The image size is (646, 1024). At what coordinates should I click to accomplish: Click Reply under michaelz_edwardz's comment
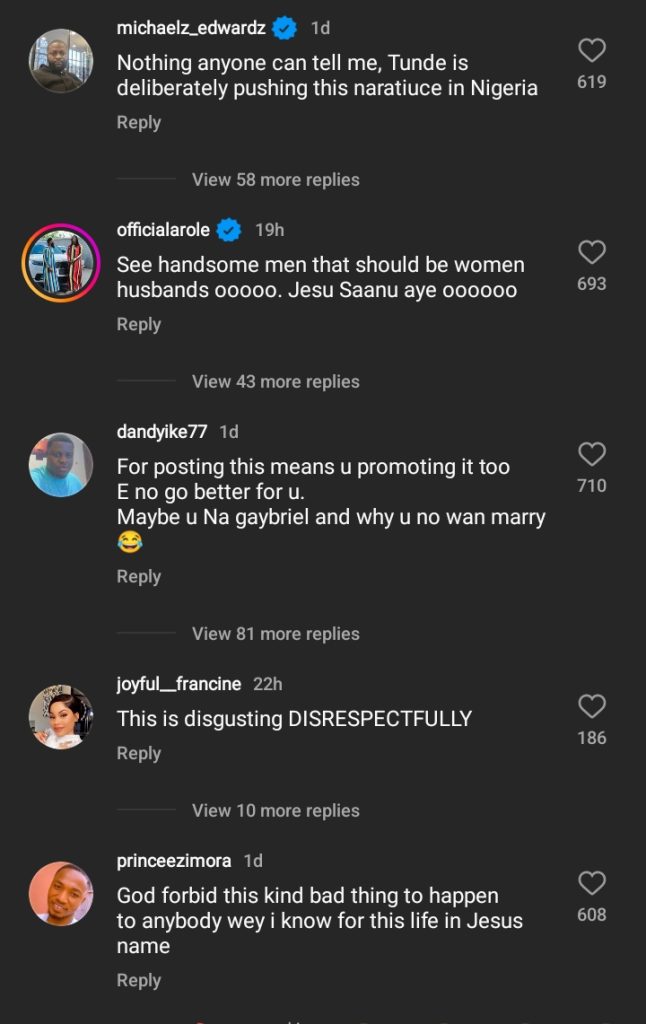click(x=138, y=122)
